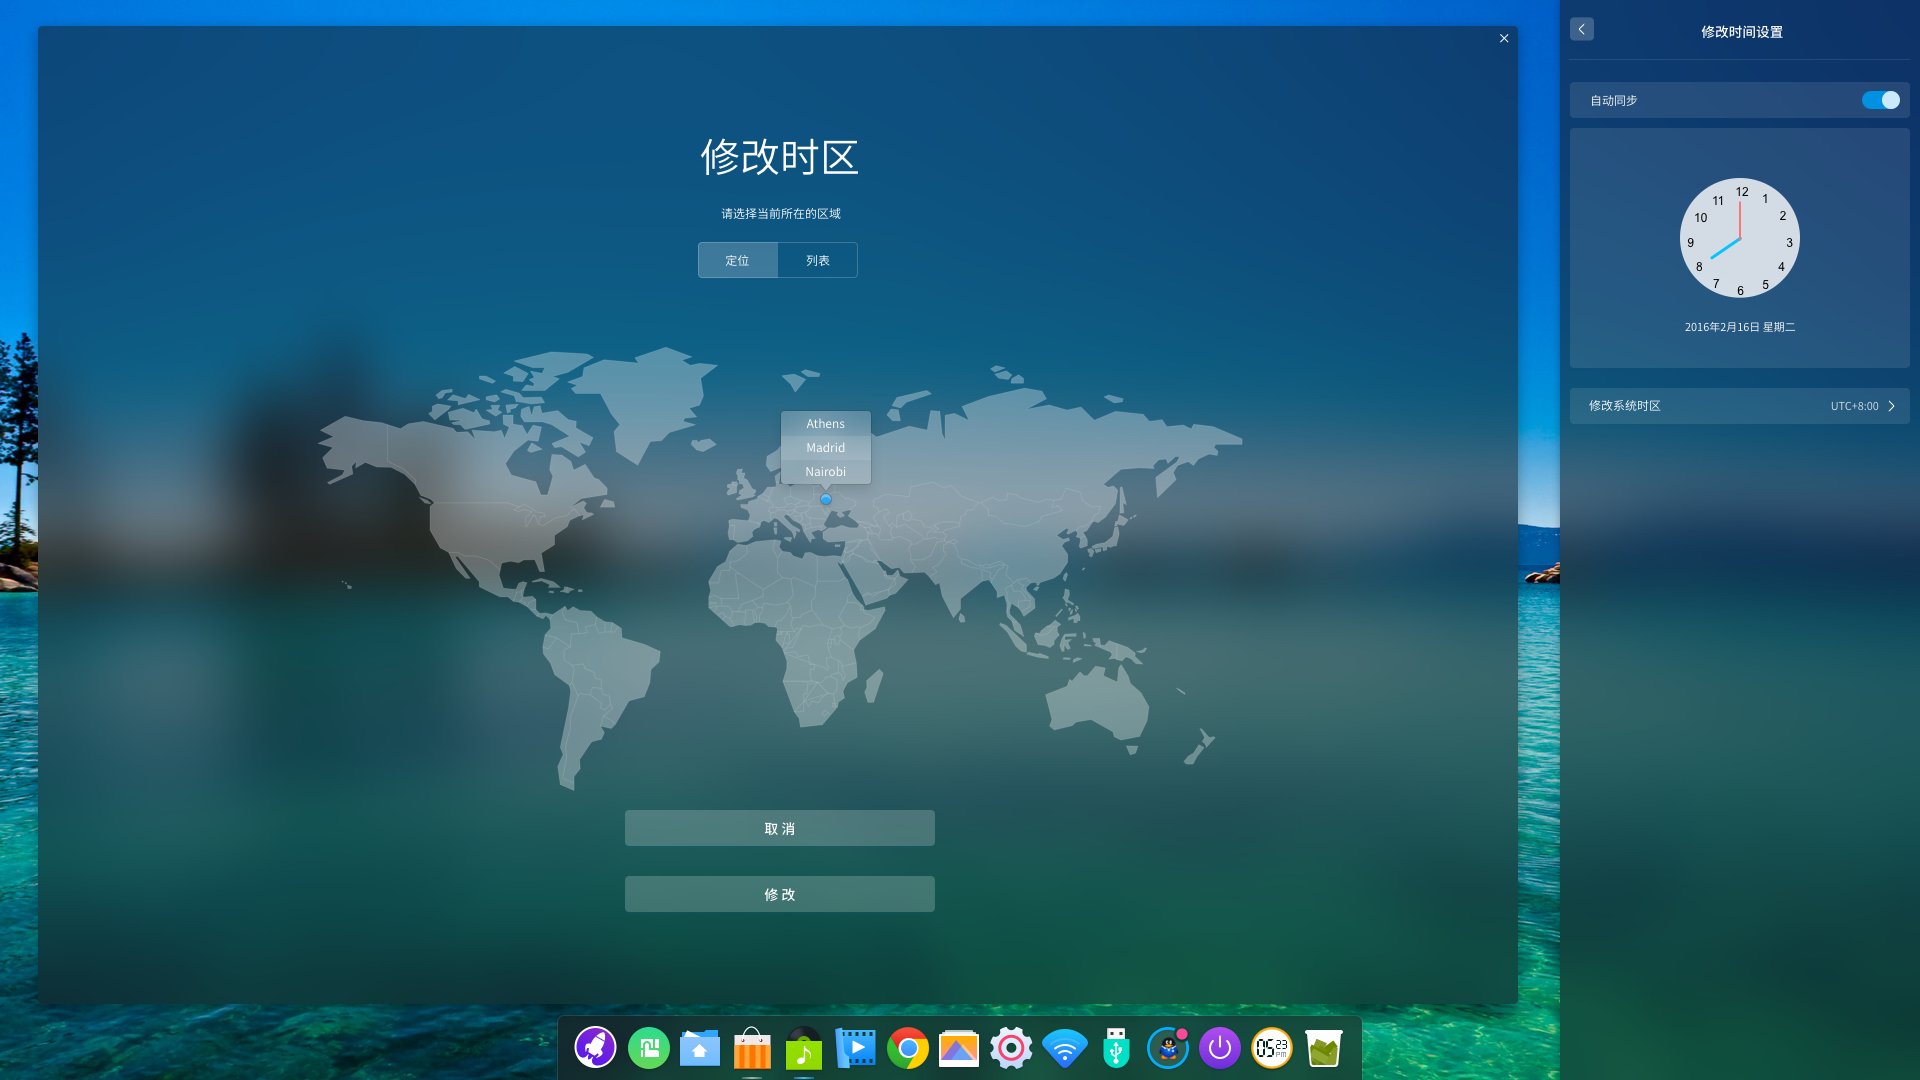1920x1080 pixels.
Task: Click the blue location marker on map
Action: (x=826, y=499)
